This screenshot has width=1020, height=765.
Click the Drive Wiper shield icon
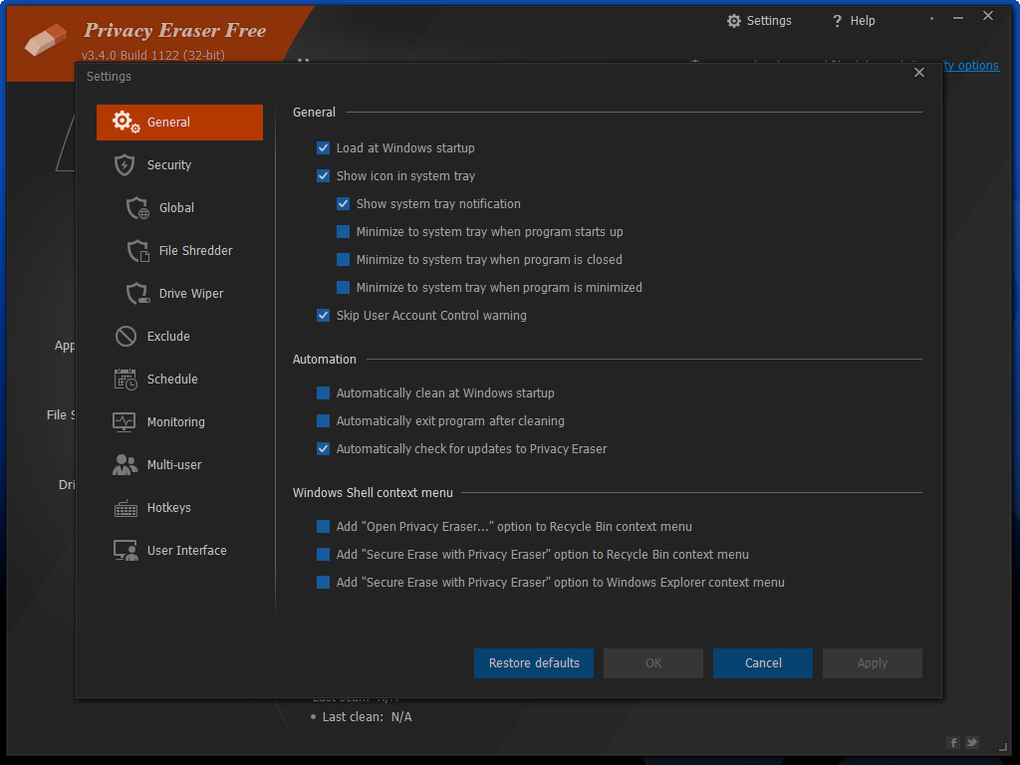click(138, 294)
